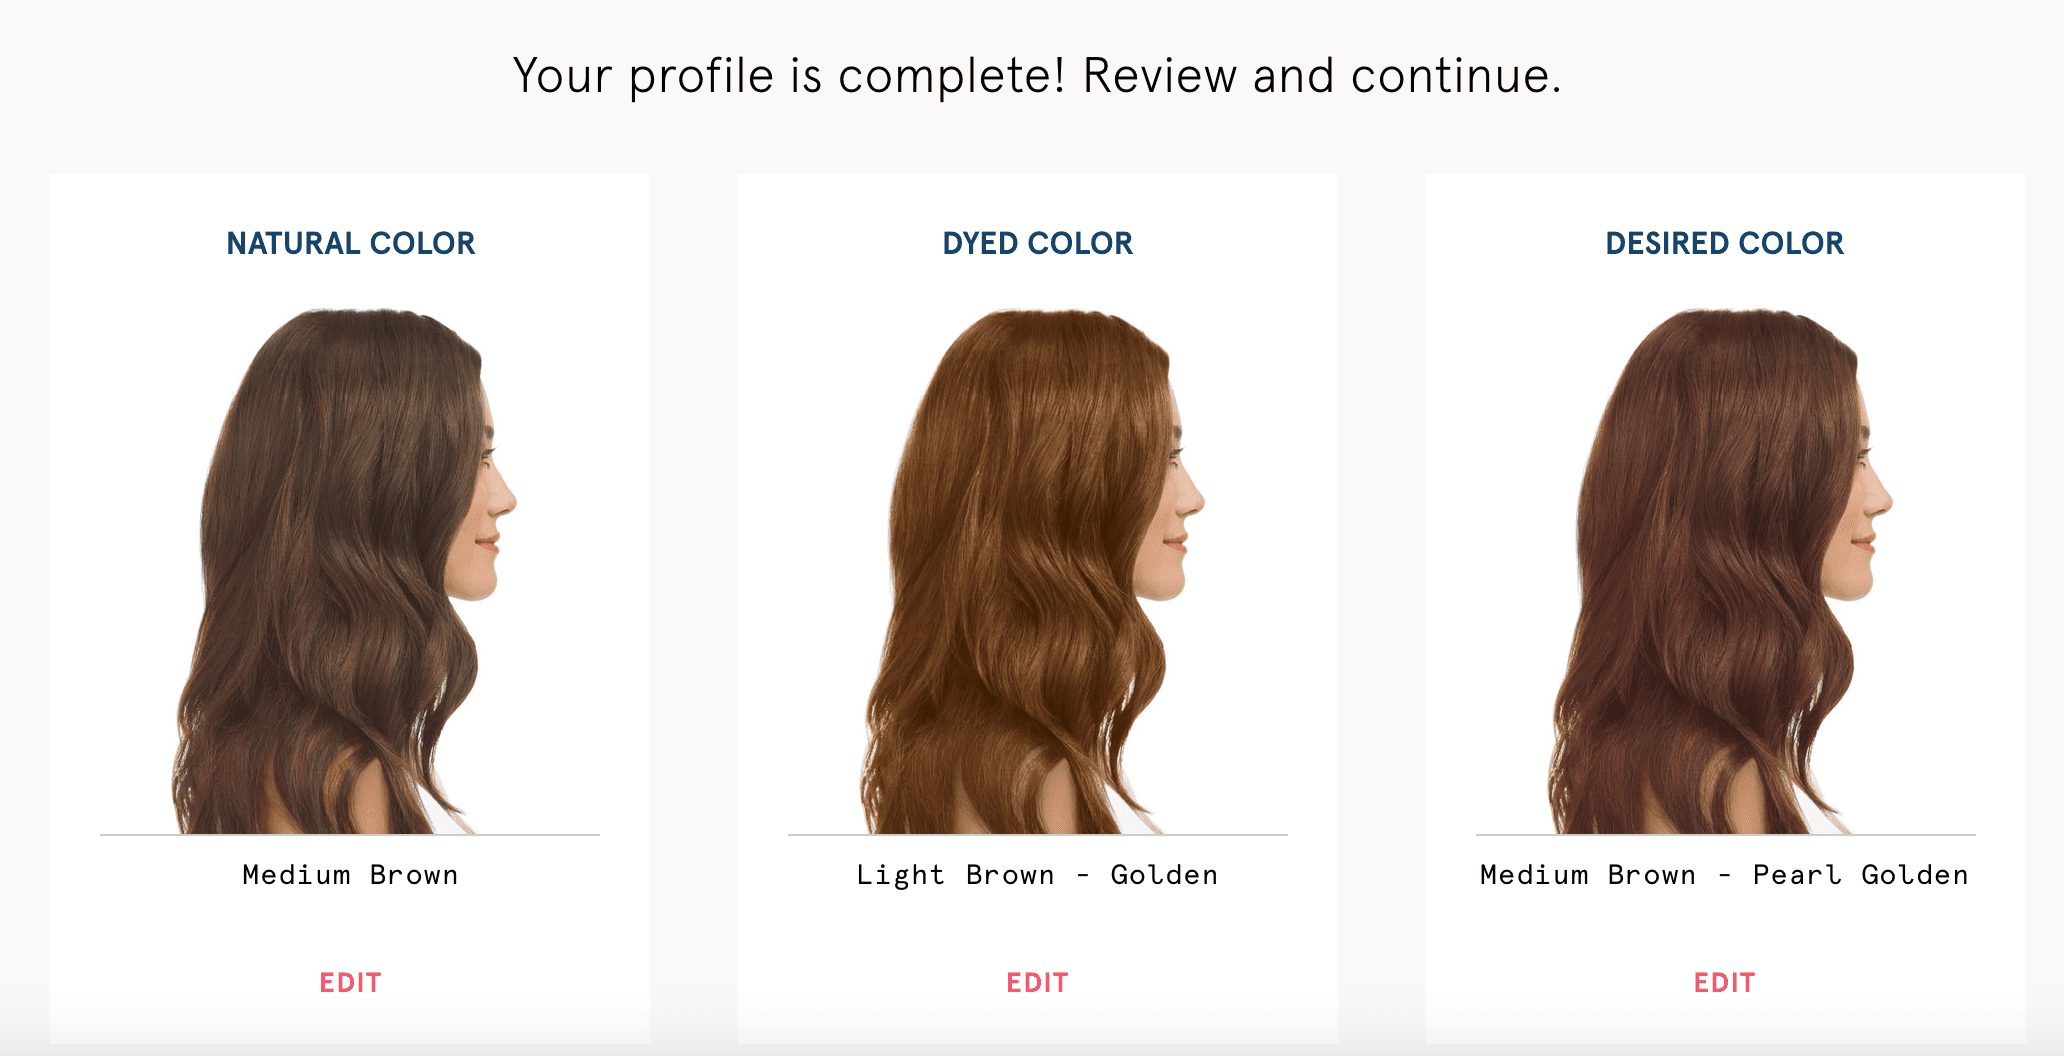Click the divider under the natural color image

pos(350,834)
